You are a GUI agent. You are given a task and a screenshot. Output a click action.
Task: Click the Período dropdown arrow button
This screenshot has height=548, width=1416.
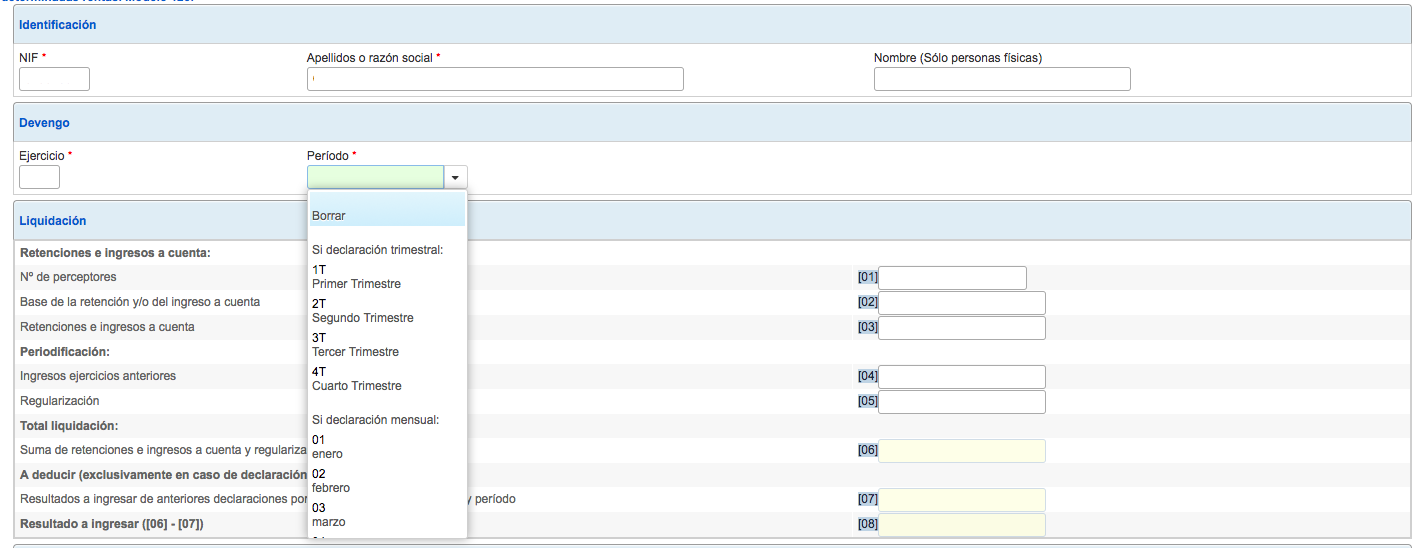point(455,178)
